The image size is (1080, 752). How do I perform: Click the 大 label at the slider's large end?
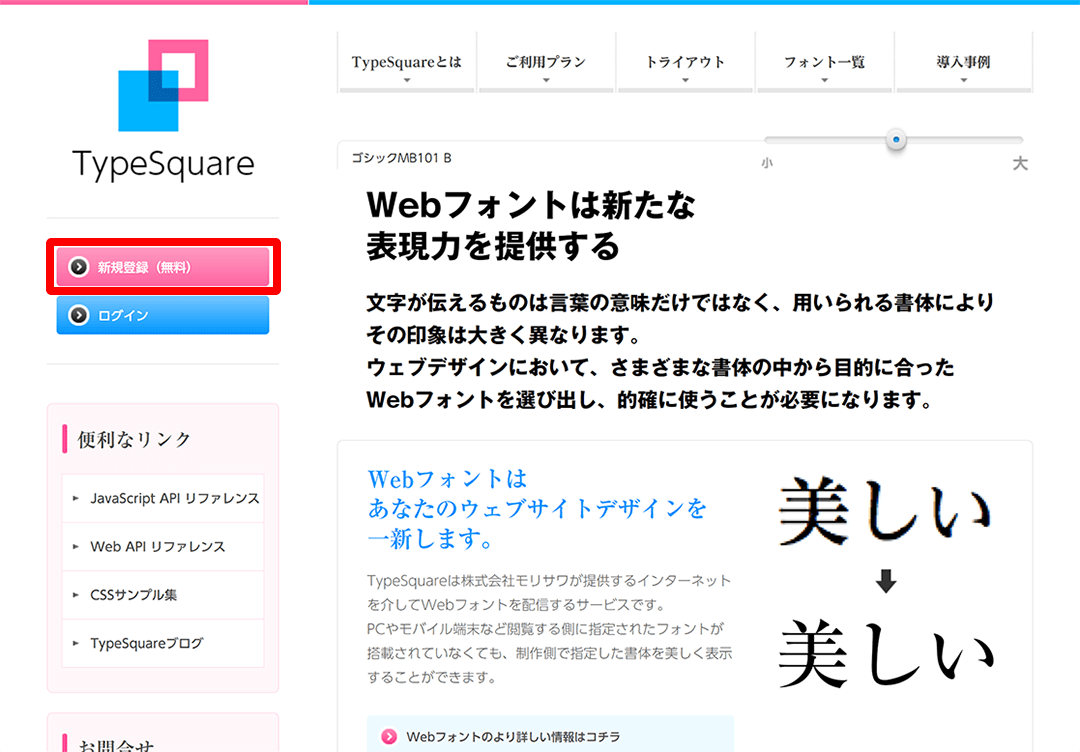[x=1020, y=163]
